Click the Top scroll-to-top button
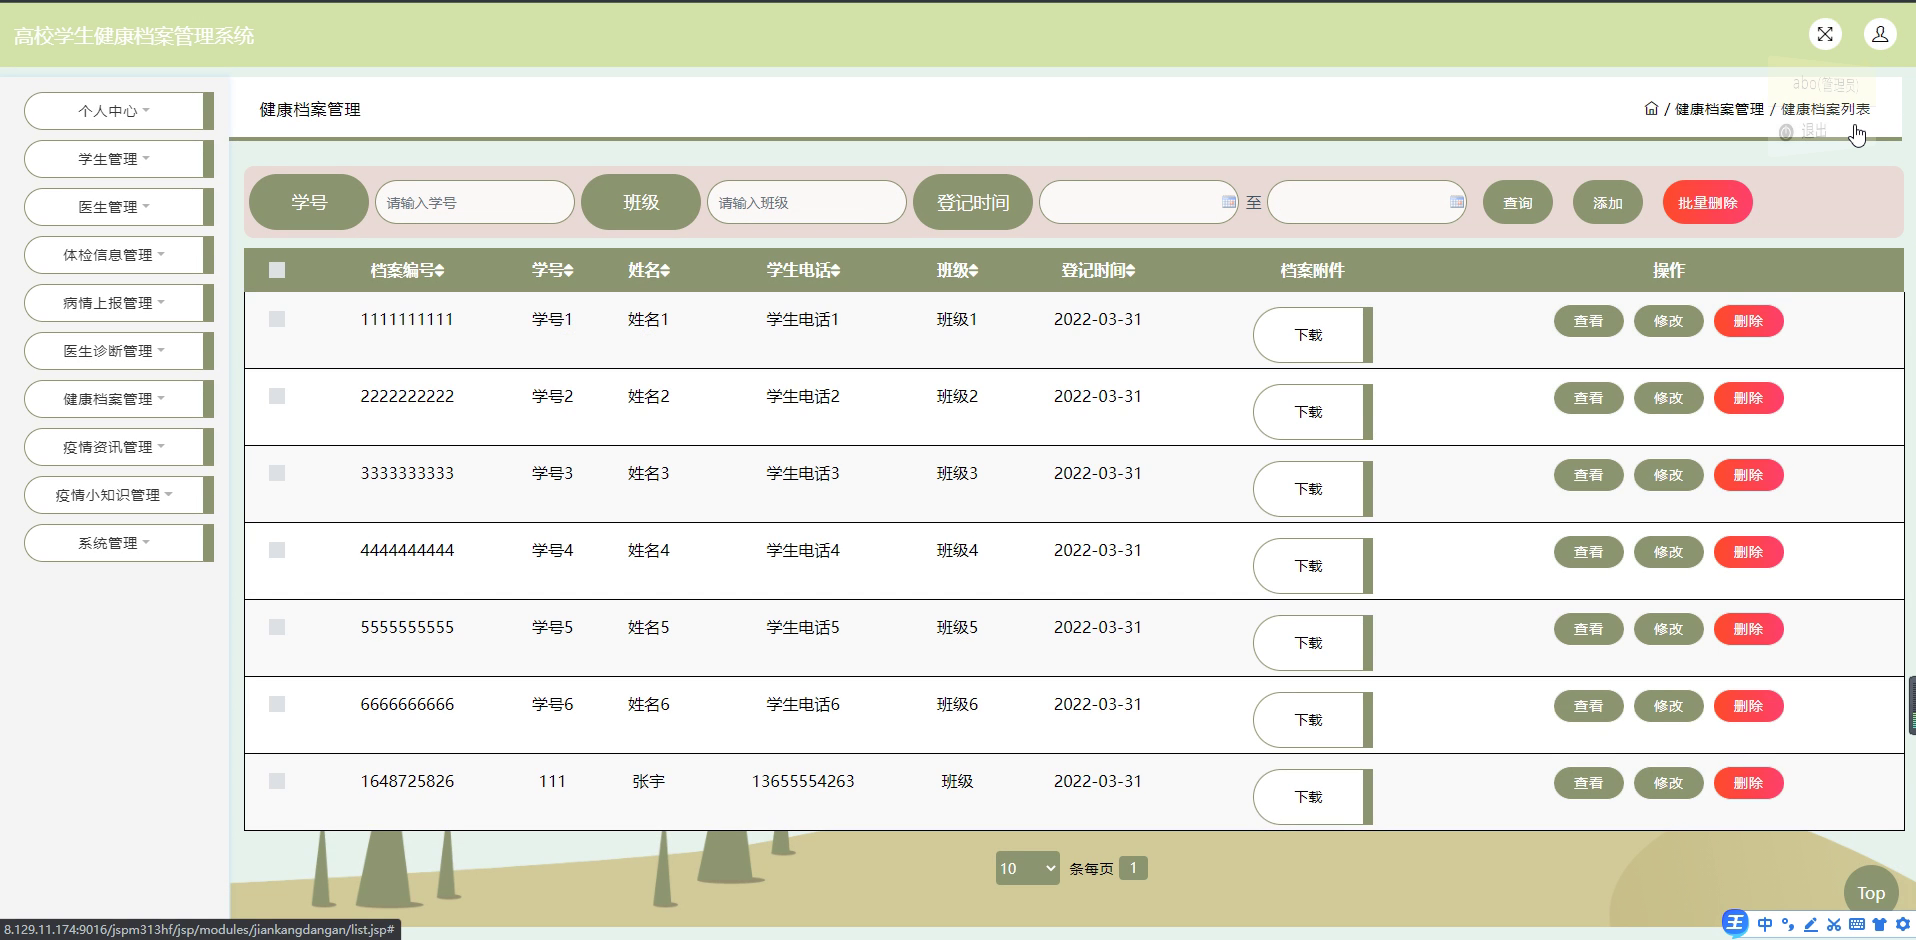Viewport: 1916px width, 940px height. 1871,893
